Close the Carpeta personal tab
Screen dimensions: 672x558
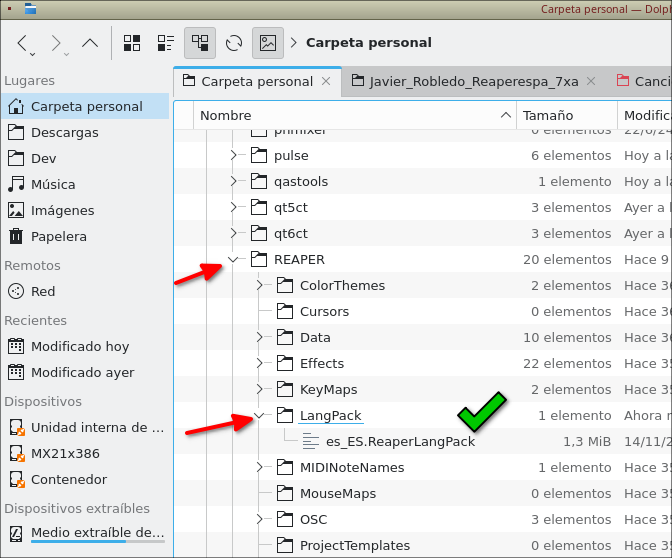click(326, 81)
